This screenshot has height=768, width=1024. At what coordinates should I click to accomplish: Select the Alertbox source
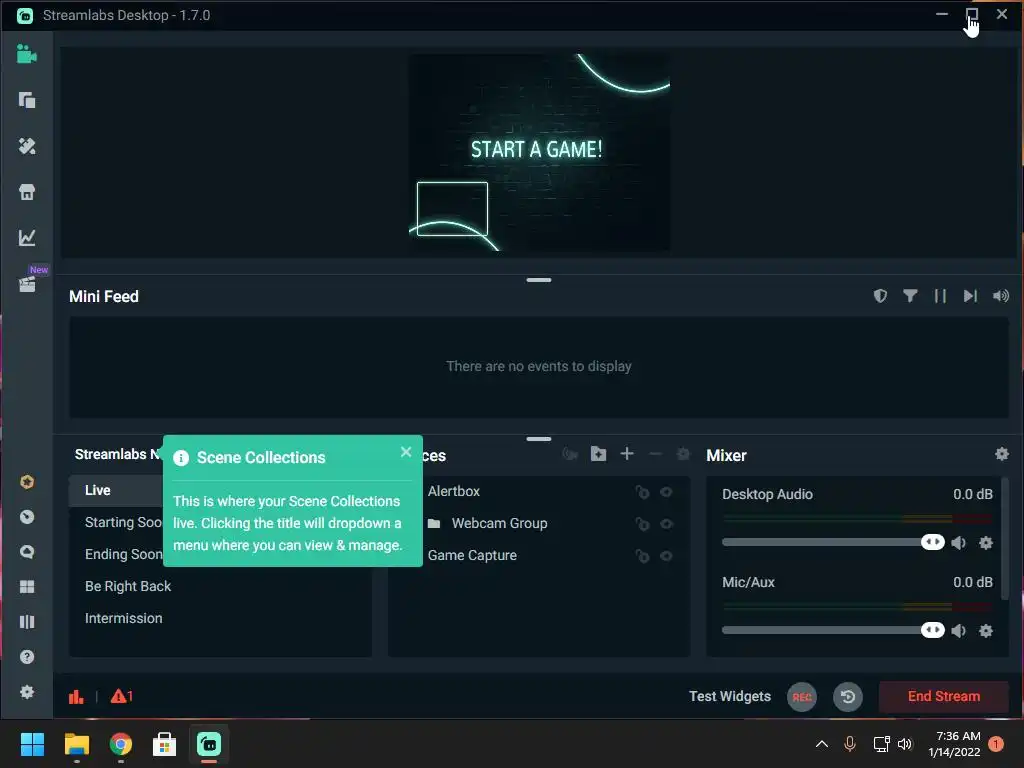[453, 491]
